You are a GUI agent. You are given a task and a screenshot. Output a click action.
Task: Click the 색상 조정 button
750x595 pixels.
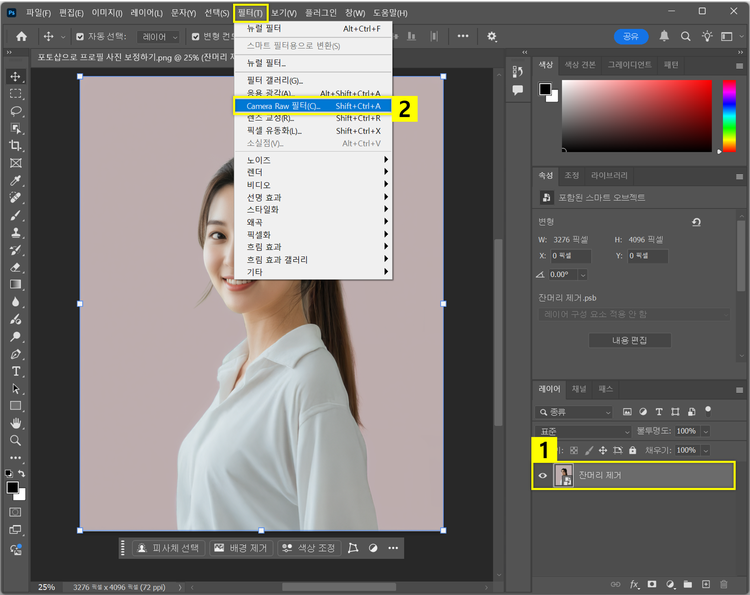pyautogui.click(x=309, y=548)
